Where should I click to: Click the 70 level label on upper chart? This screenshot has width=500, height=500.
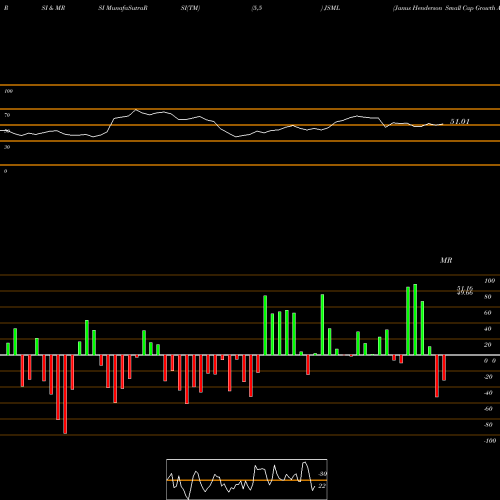pyautogui.click(x=7, y=115)
